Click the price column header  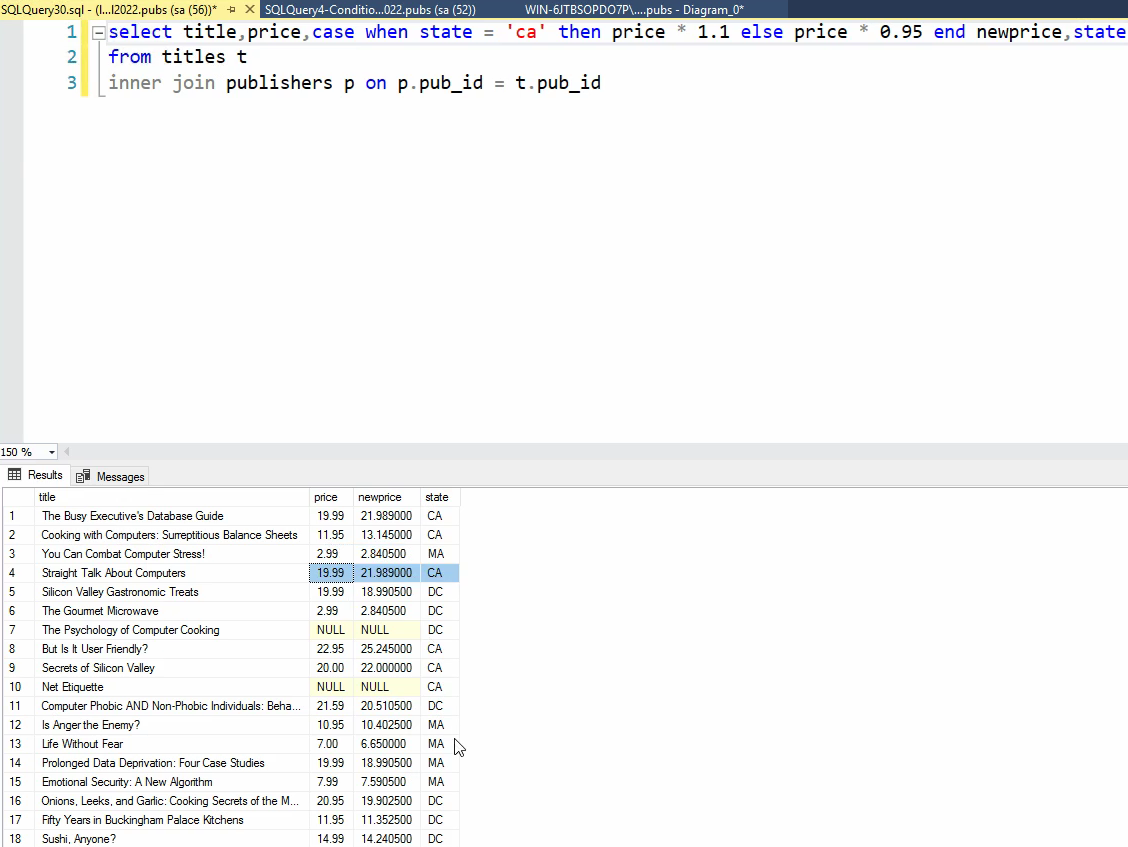point(331,497)
